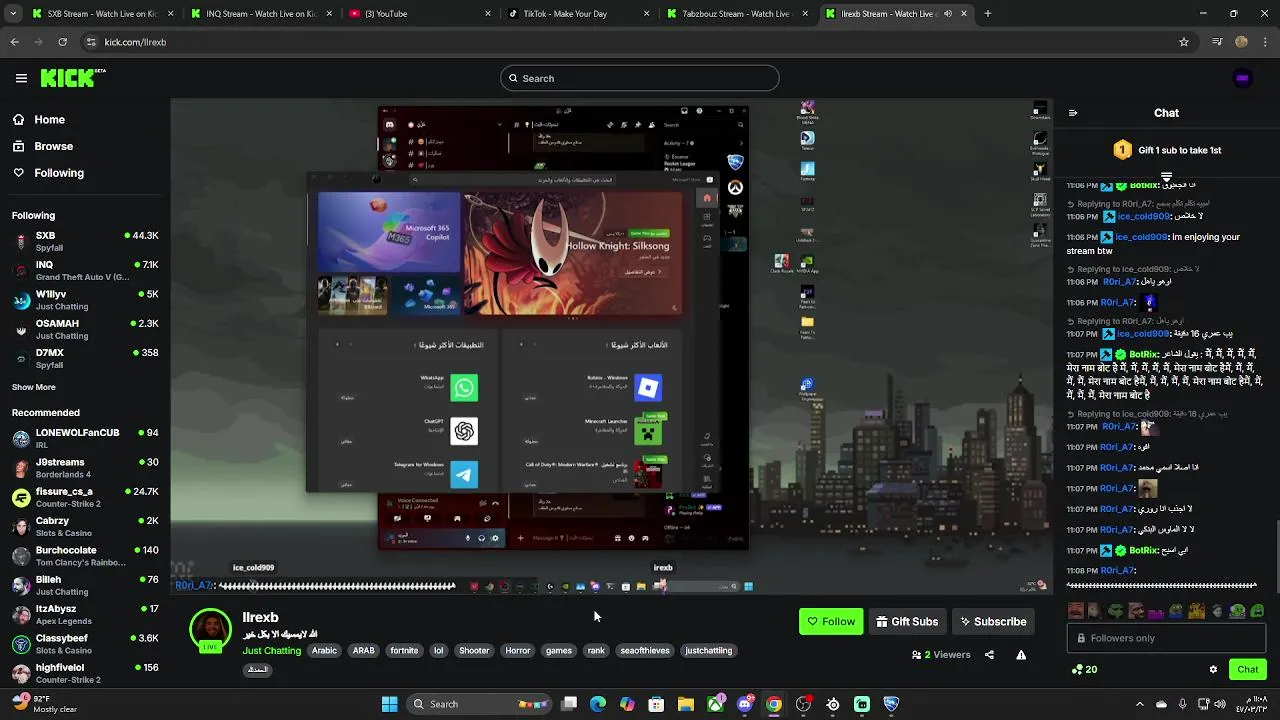This screenshot has height=720, width=1280.
Task: Switch to YouTube browser tab
Action: [420, 14]
